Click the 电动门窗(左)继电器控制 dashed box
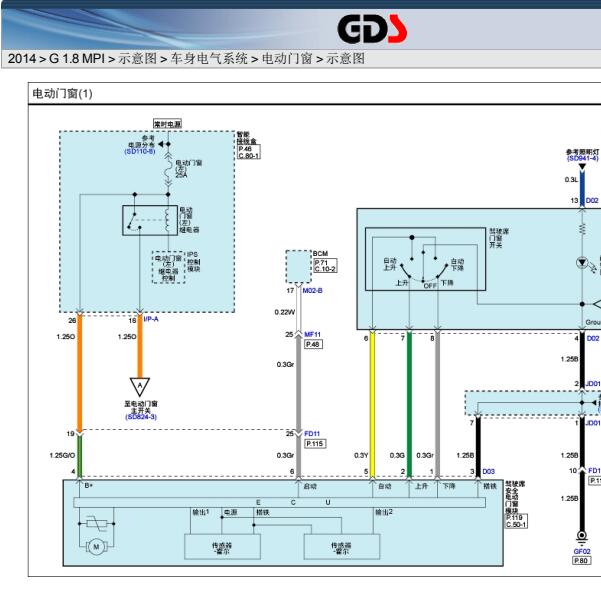The image size is (601, 600). coord(169,267)
